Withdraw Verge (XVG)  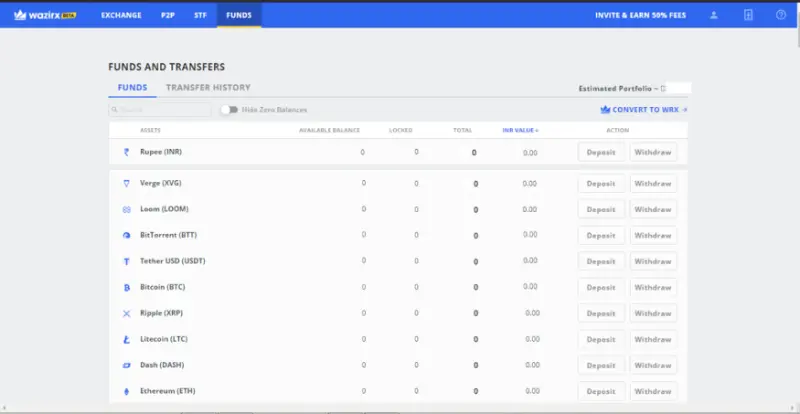tap(653, 184)
